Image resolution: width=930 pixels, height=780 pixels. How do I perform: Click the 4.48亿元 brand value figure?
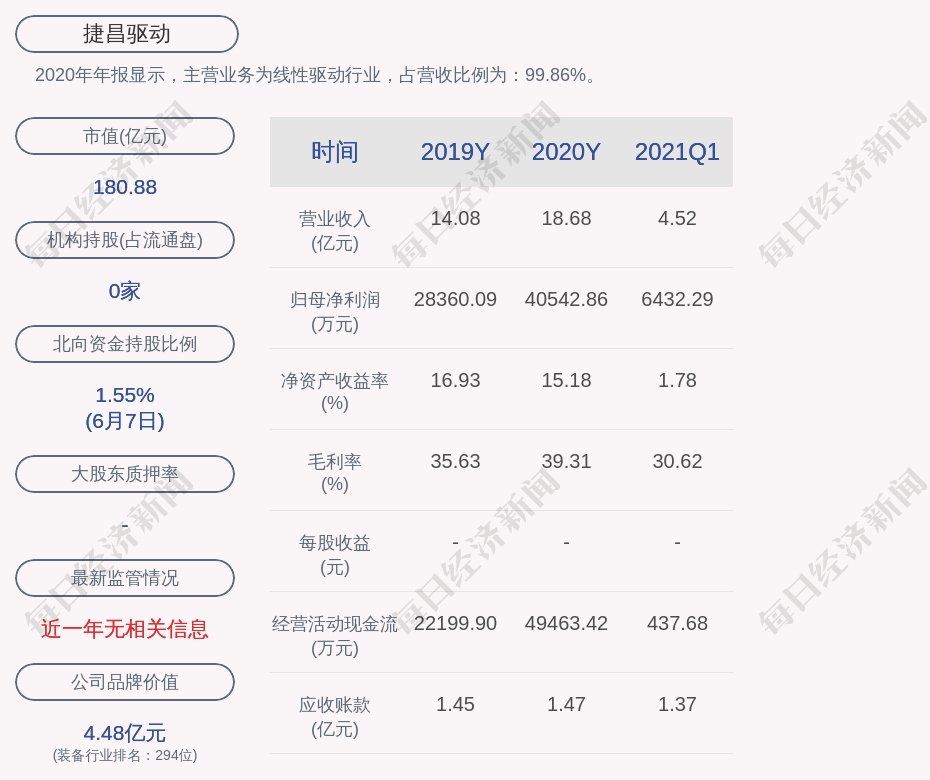[125, 733]
